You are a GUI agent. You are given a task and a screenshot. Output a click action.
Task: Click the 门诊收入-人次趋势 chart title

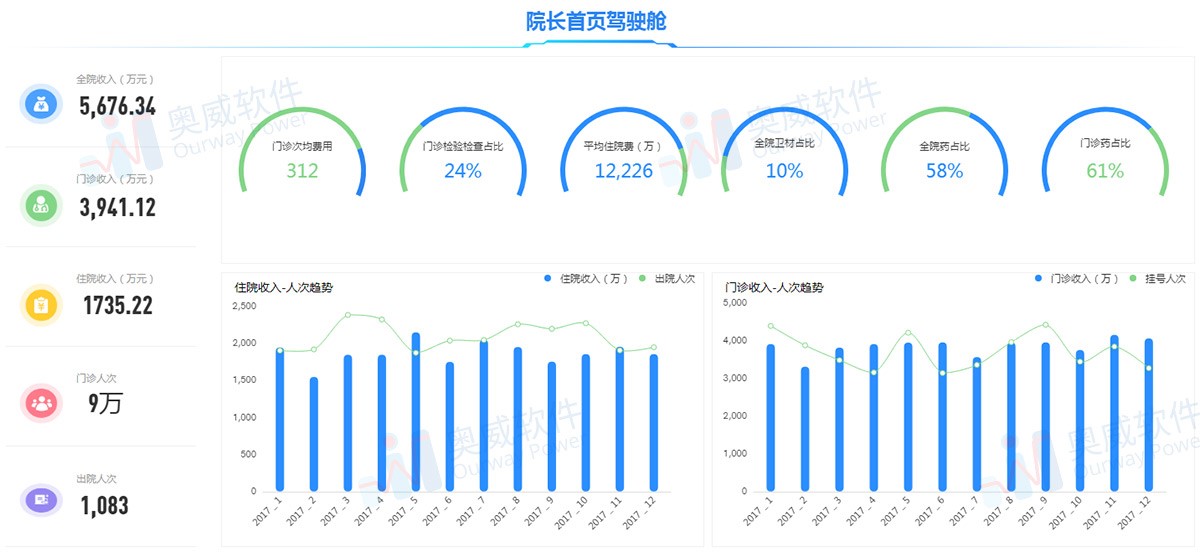click(774, 287)
